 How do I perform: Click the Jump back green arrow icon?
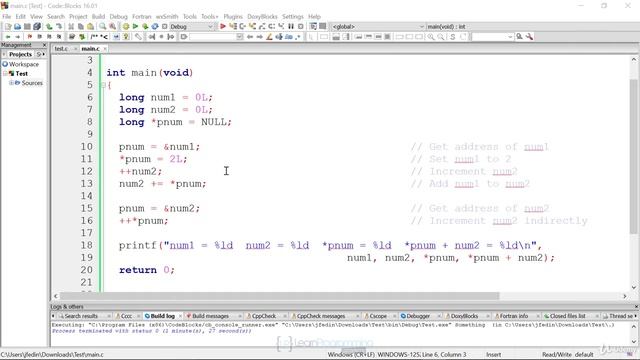pos(8,37)
